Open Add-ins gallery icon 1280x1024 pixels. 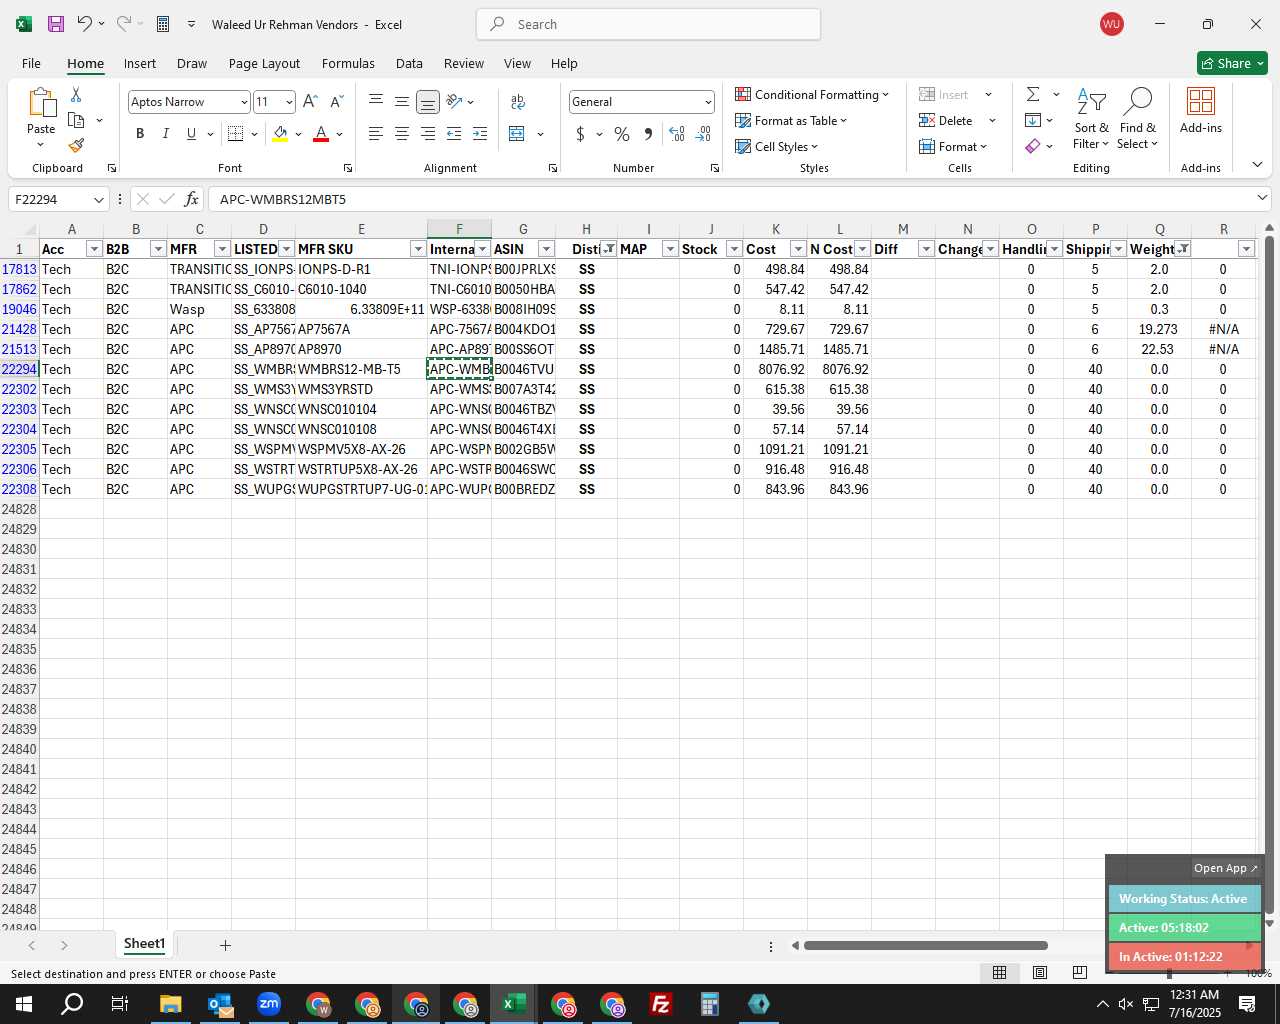click(x=1200, y=110)
